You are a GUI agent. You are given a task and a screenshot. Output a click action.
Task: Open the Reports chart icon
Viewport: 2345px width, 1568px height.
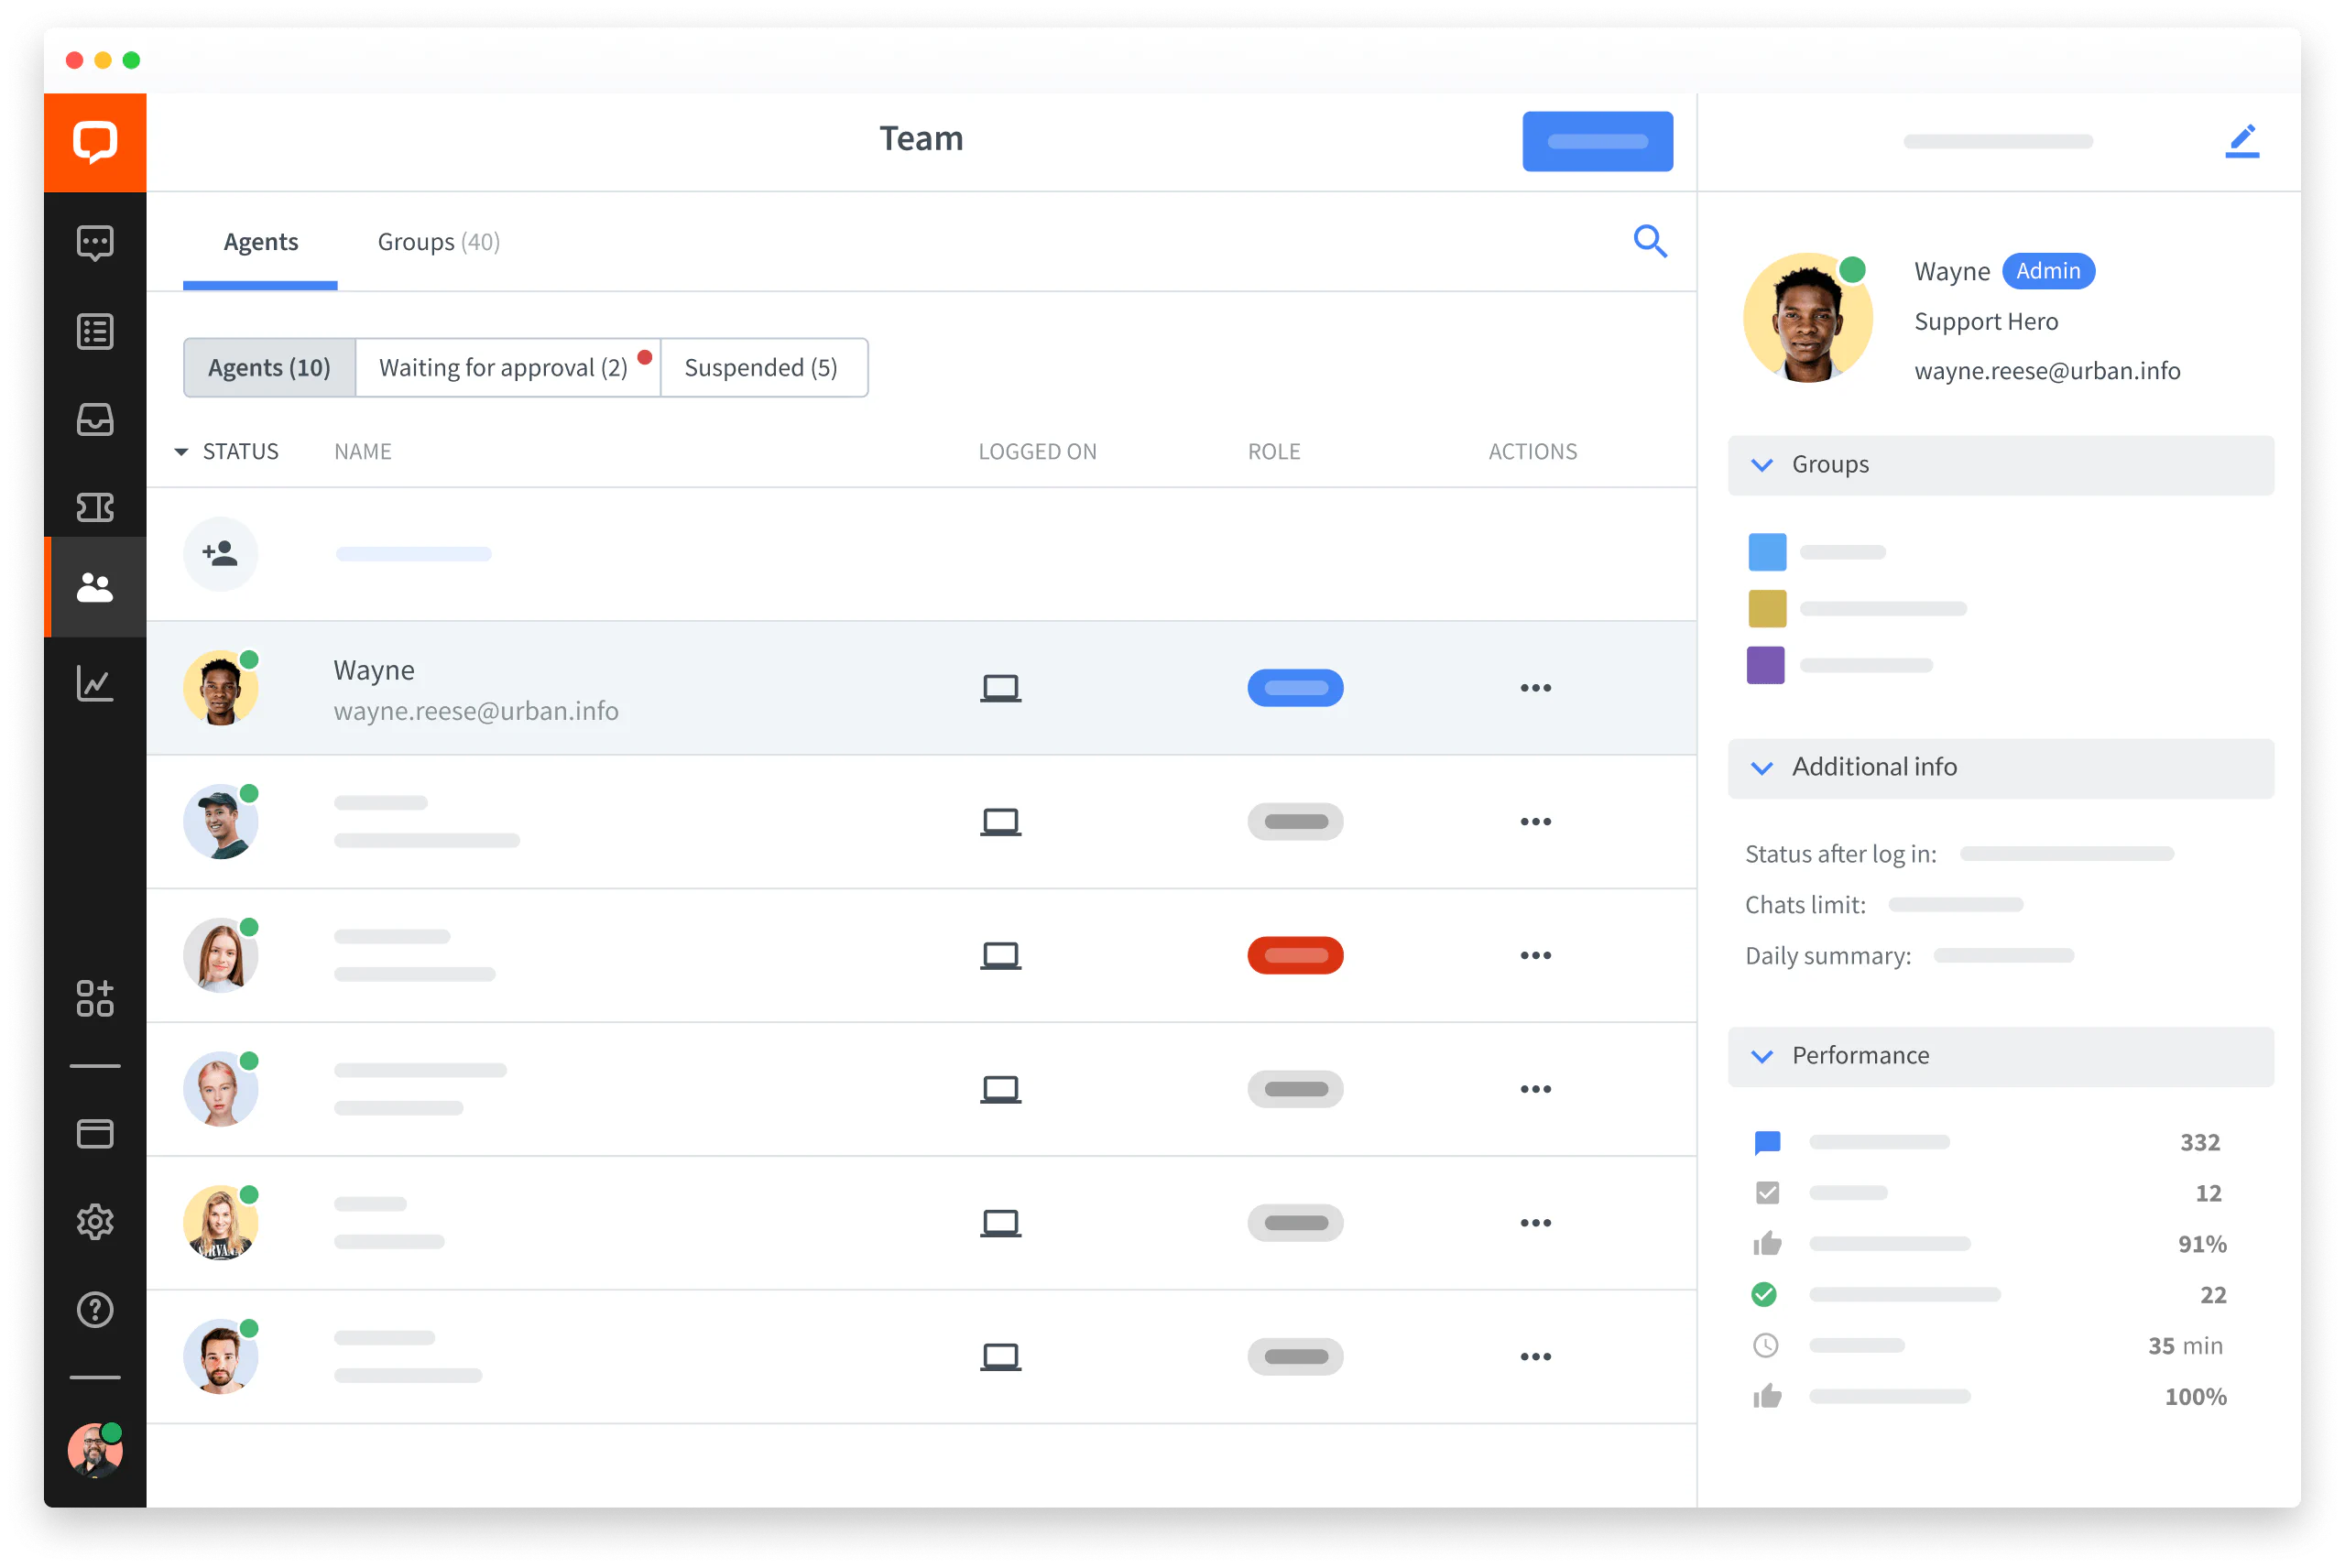click(x=95, y=684)
